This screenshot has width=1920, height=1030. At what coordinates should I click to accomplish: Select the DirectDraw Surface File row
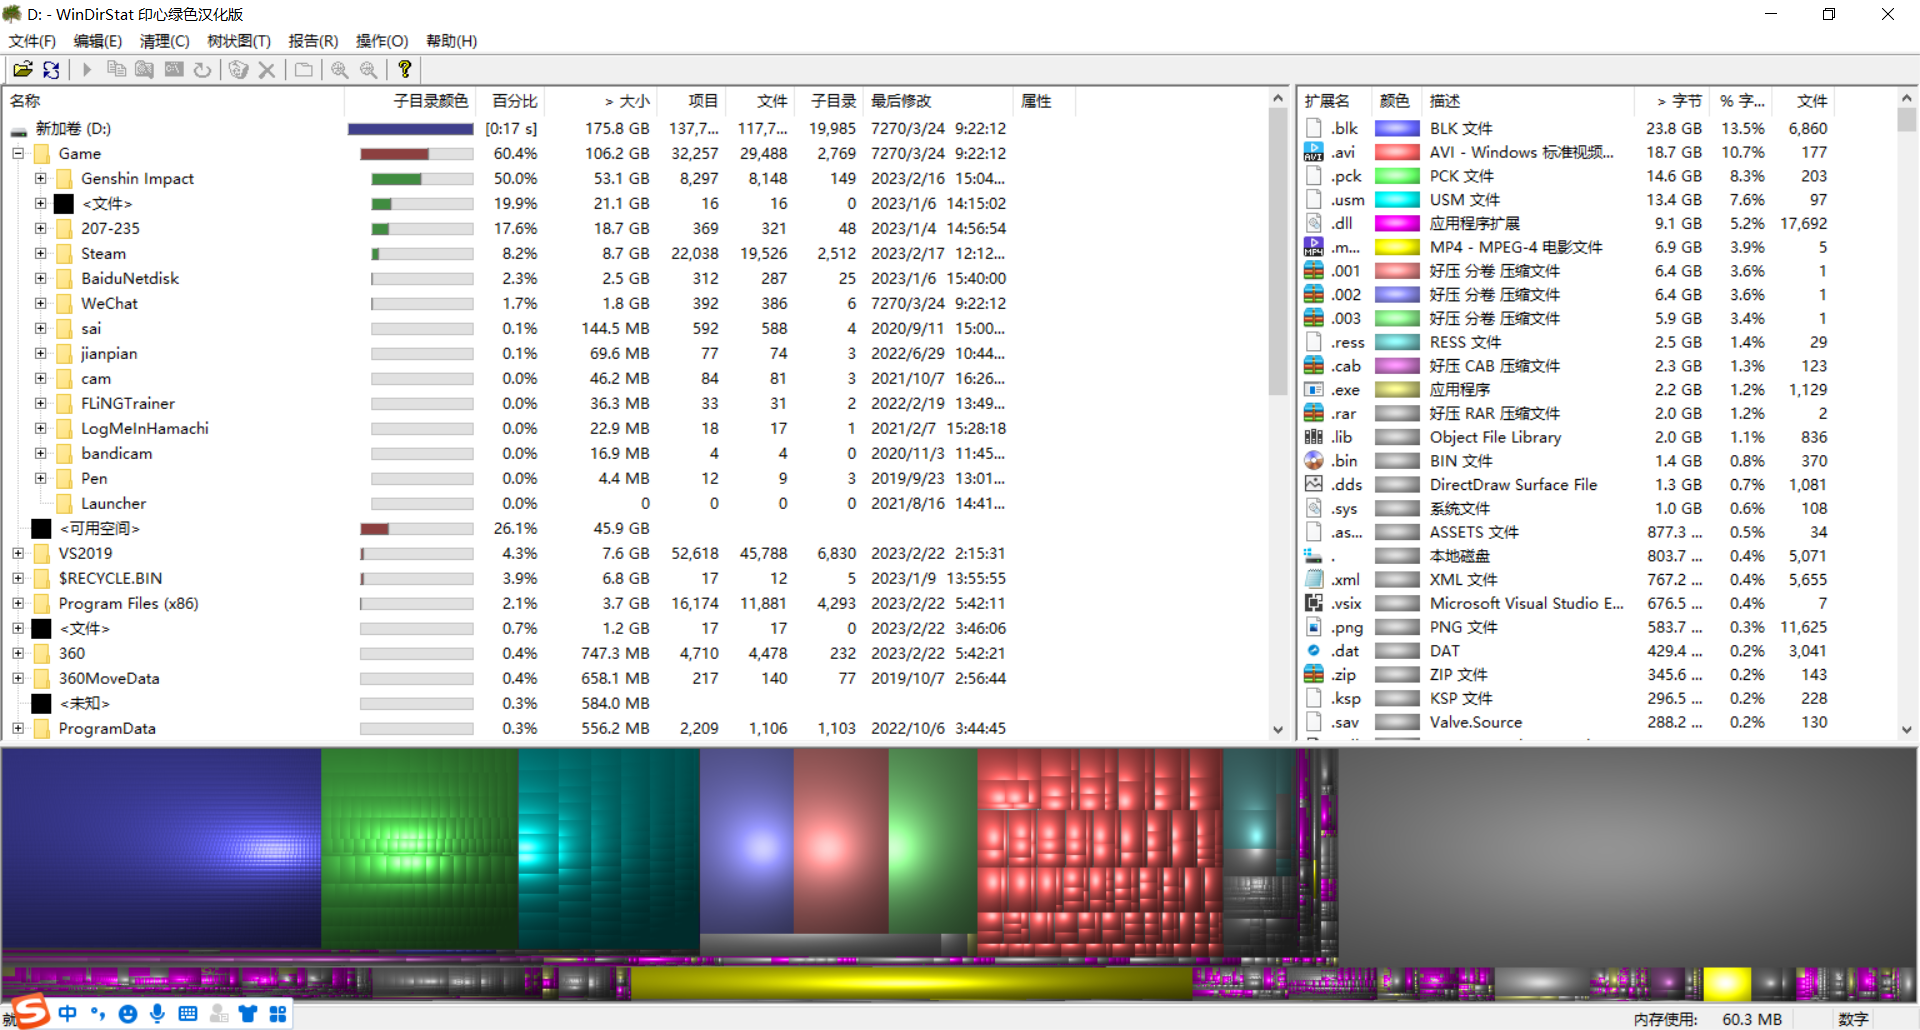(1597, 485)
